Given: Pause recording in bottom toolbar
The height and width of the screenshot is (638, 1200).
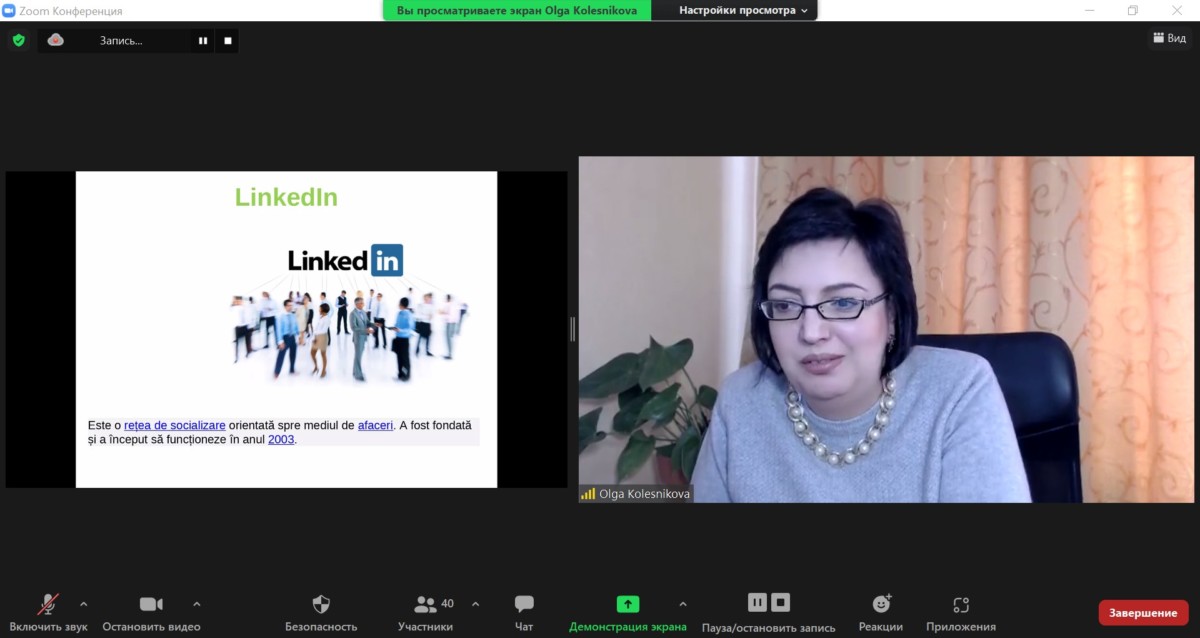Looking at the screenshot, I should 758,602.
